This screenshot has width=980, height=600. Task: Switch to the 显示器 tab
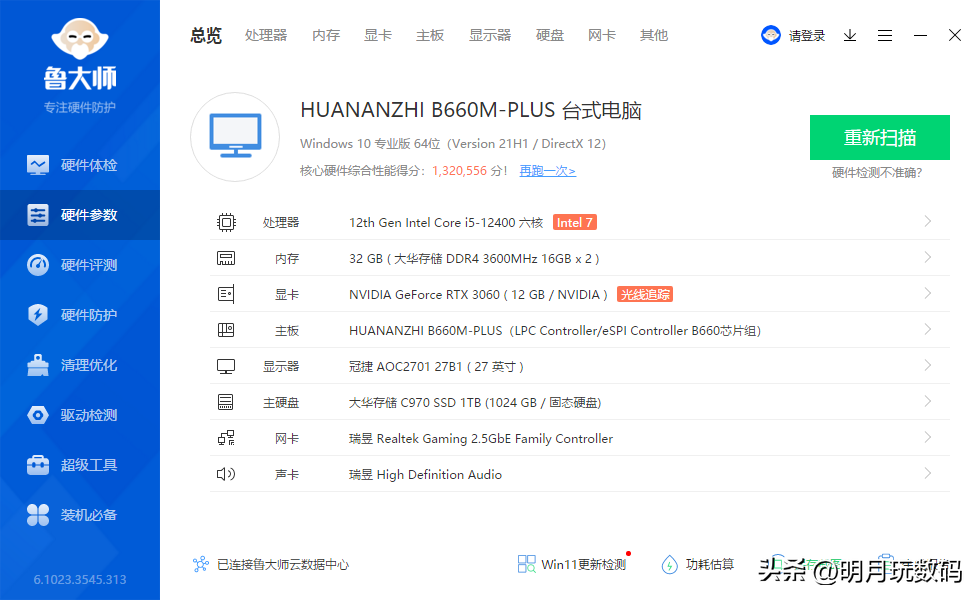tap(490, 36)
